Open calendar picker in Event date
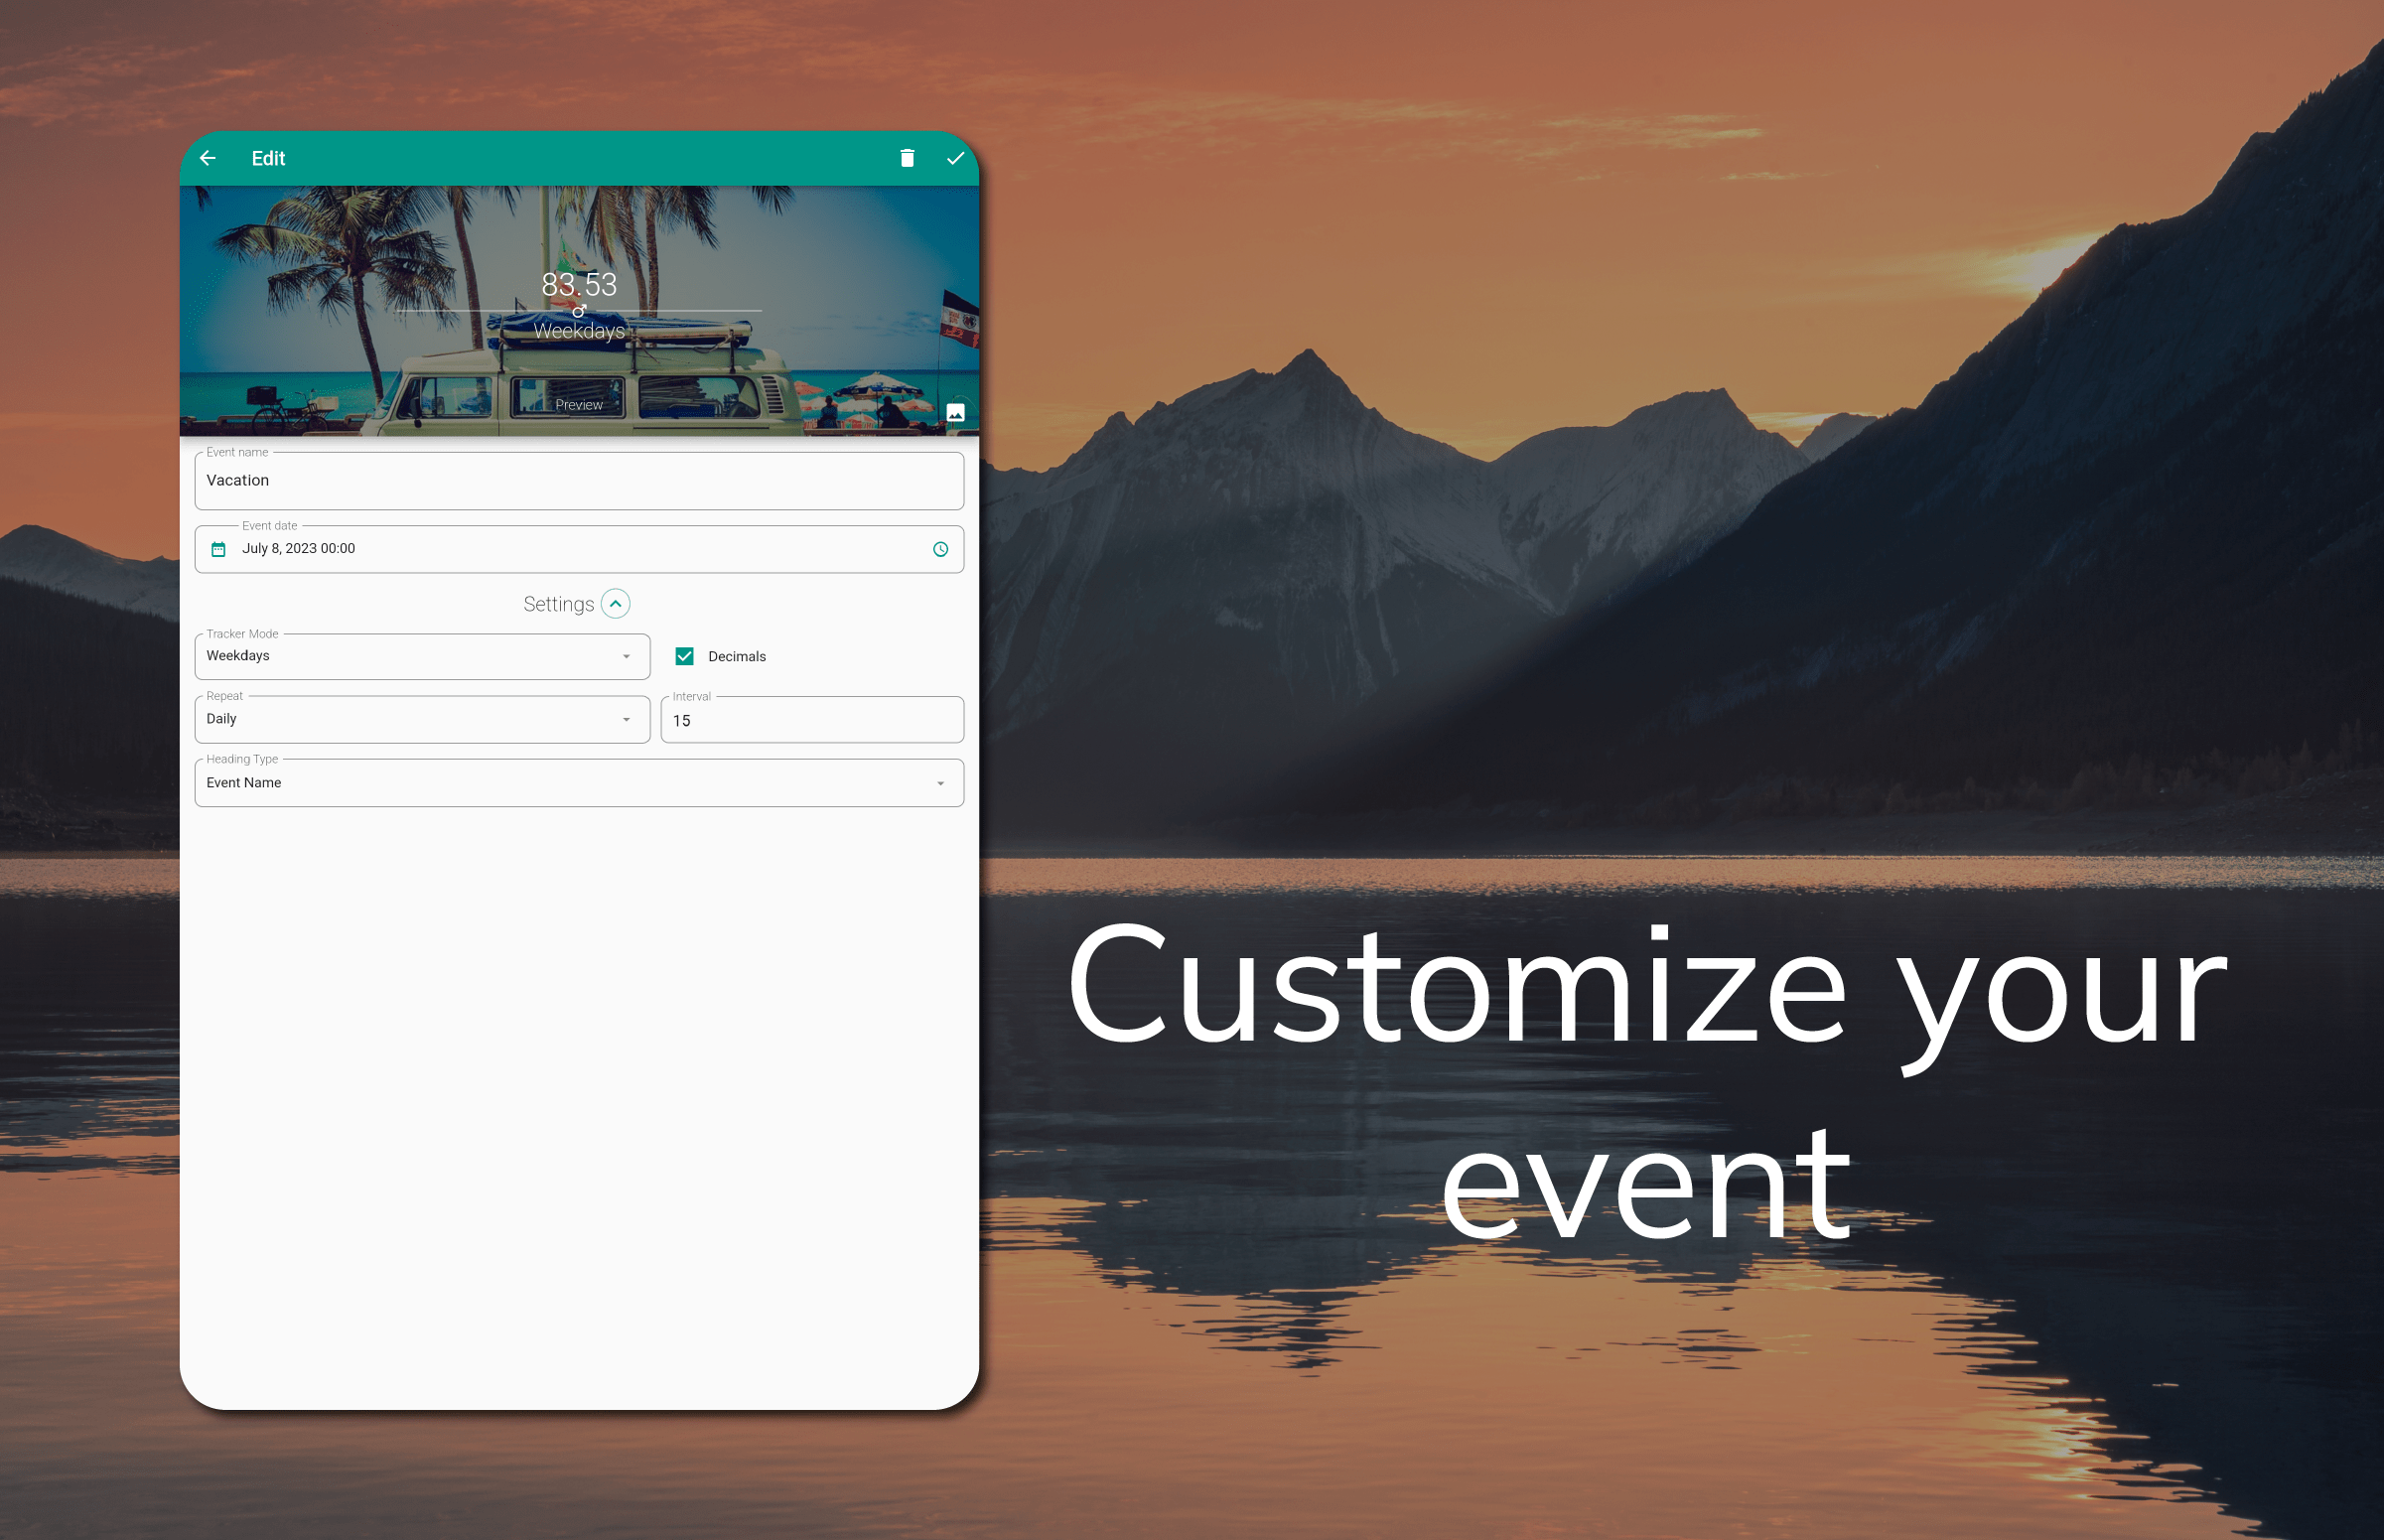 point(219,549)
